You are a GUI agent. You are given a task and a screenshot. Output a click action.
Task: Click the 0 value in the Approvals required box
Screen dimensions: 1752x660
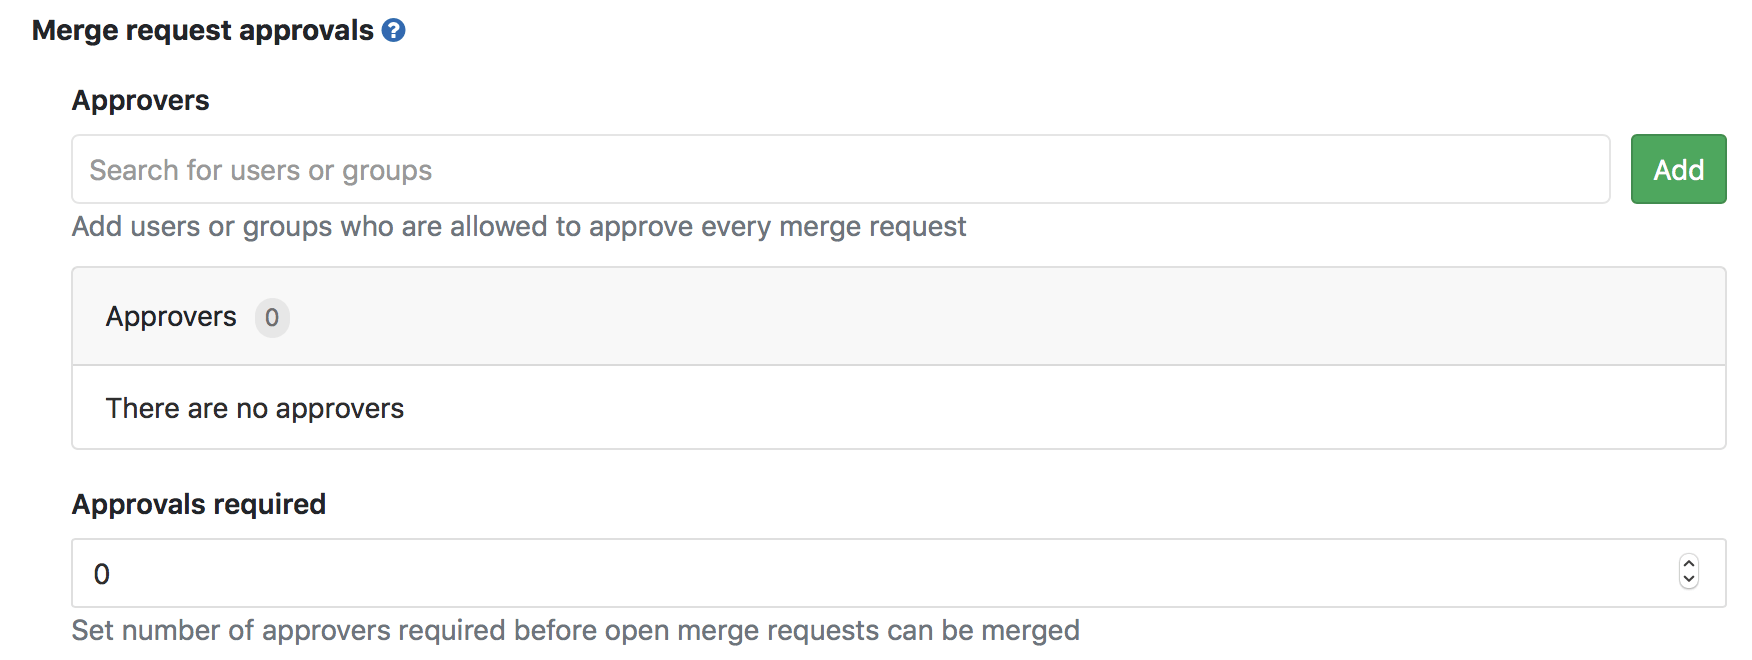[x=102, y=574]
